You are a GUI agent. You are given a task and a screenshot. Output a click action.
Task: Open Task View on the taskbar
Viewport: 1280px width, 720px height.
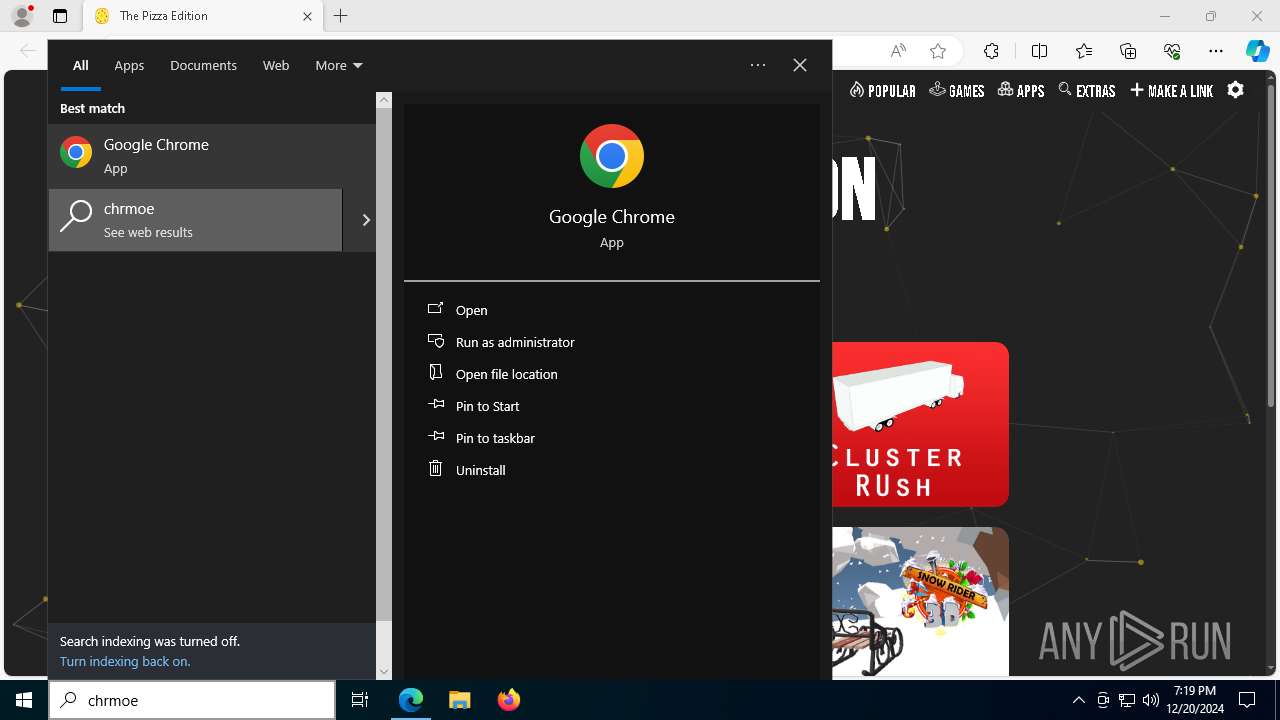tap(360, 700)
